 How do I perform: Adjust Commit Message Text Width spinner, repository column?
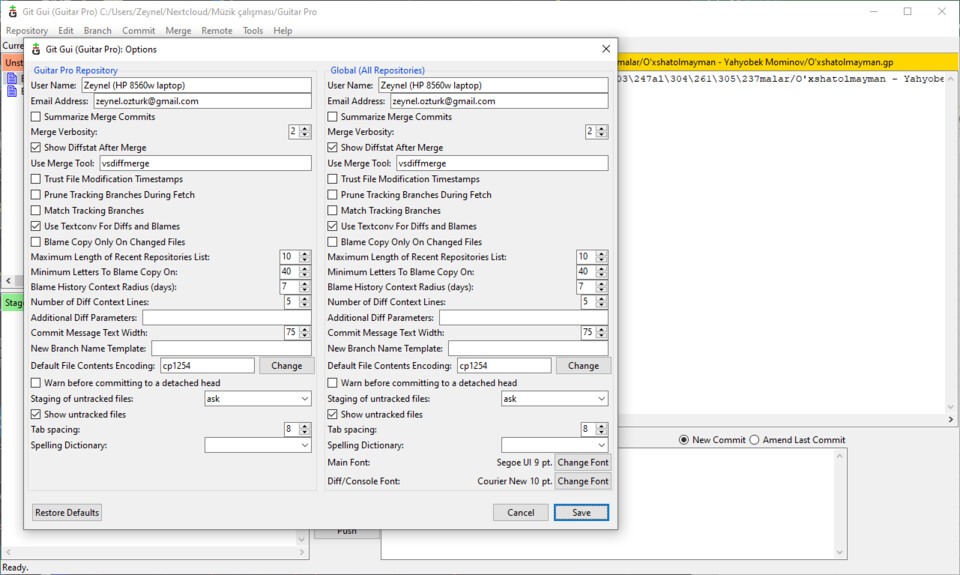[x=298, y=333]
